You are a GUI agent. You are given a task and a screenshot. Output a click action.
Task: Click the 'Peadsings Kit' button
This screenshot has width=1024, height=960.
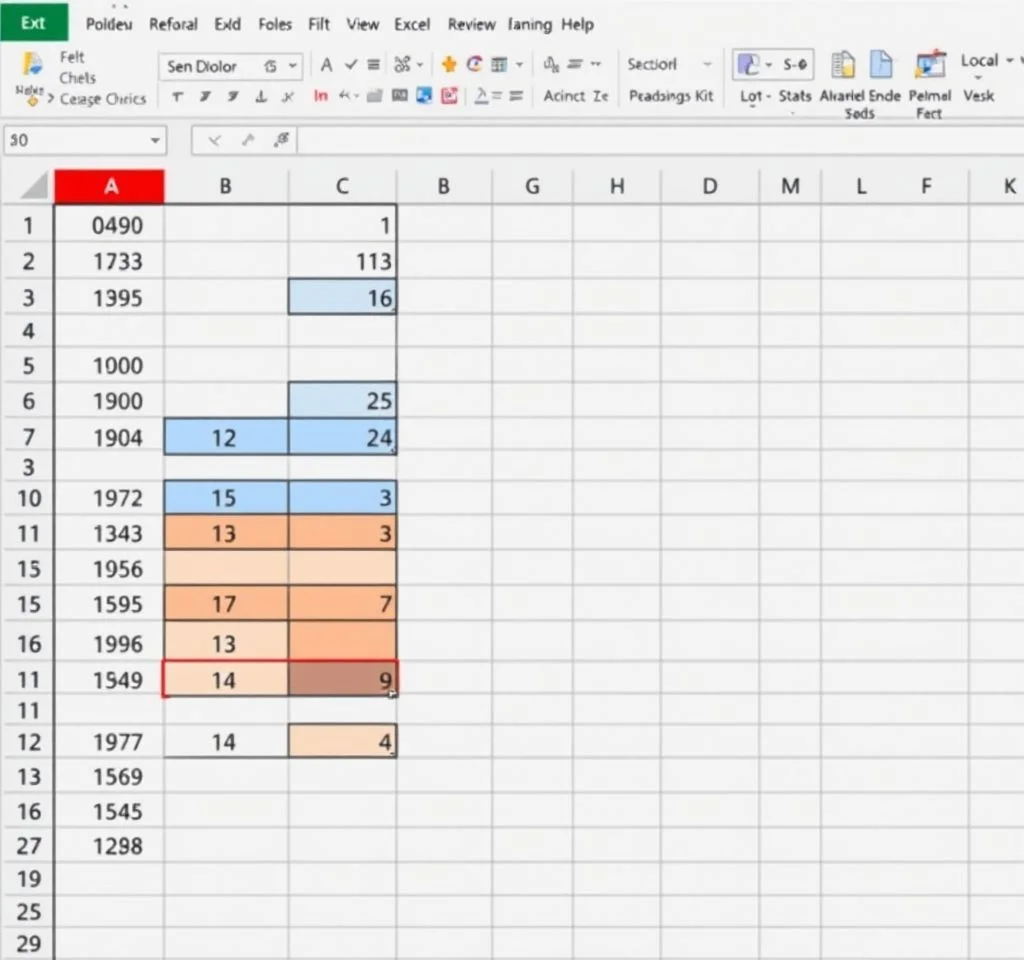671,96
